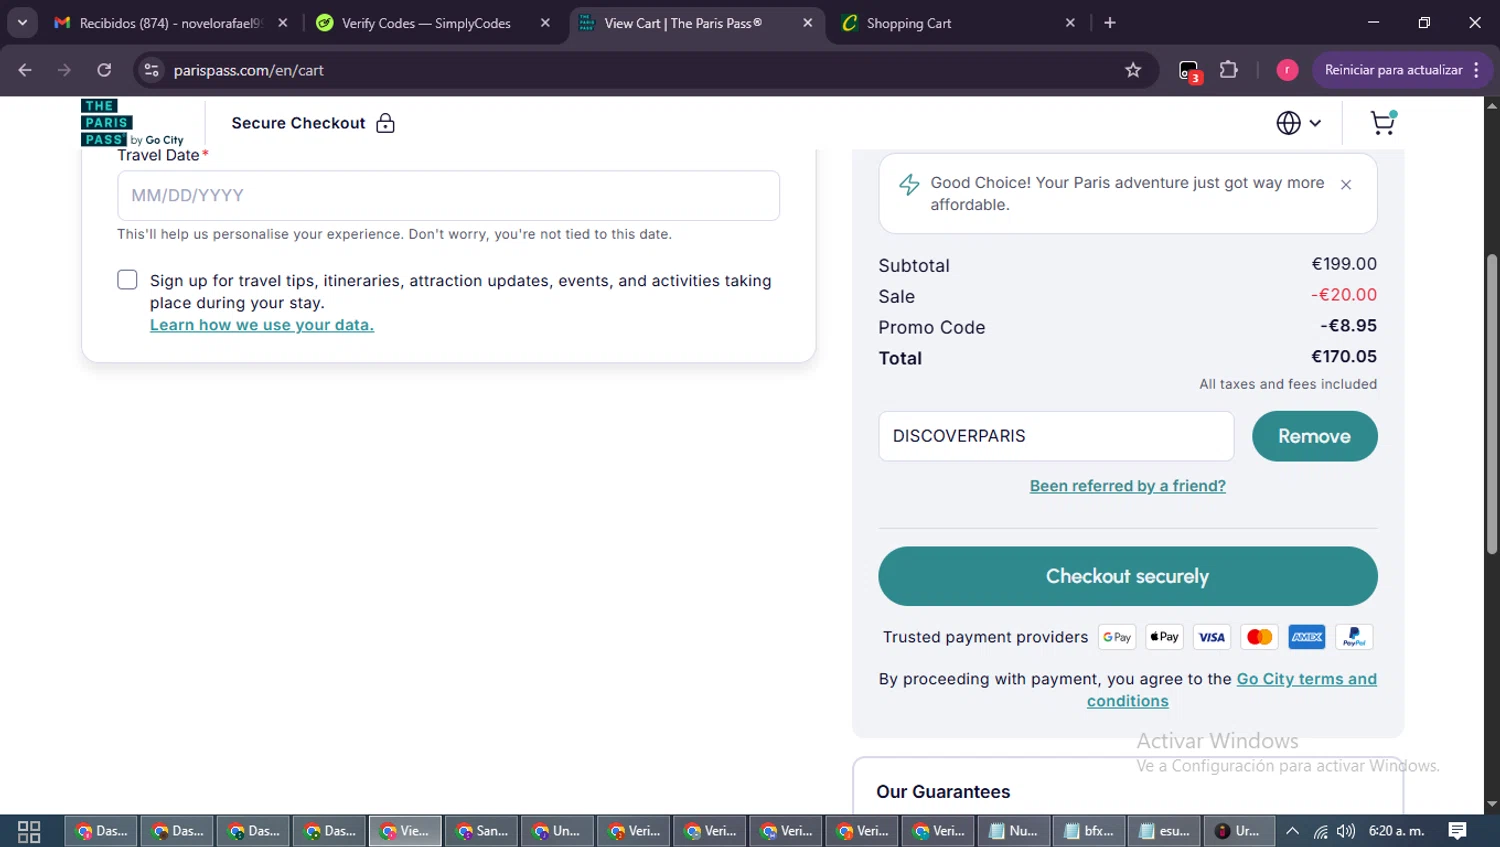This screenshot has height=847, width=1500.
Task: Close the Shopping Cart tab
Action: click(1070, 23)
